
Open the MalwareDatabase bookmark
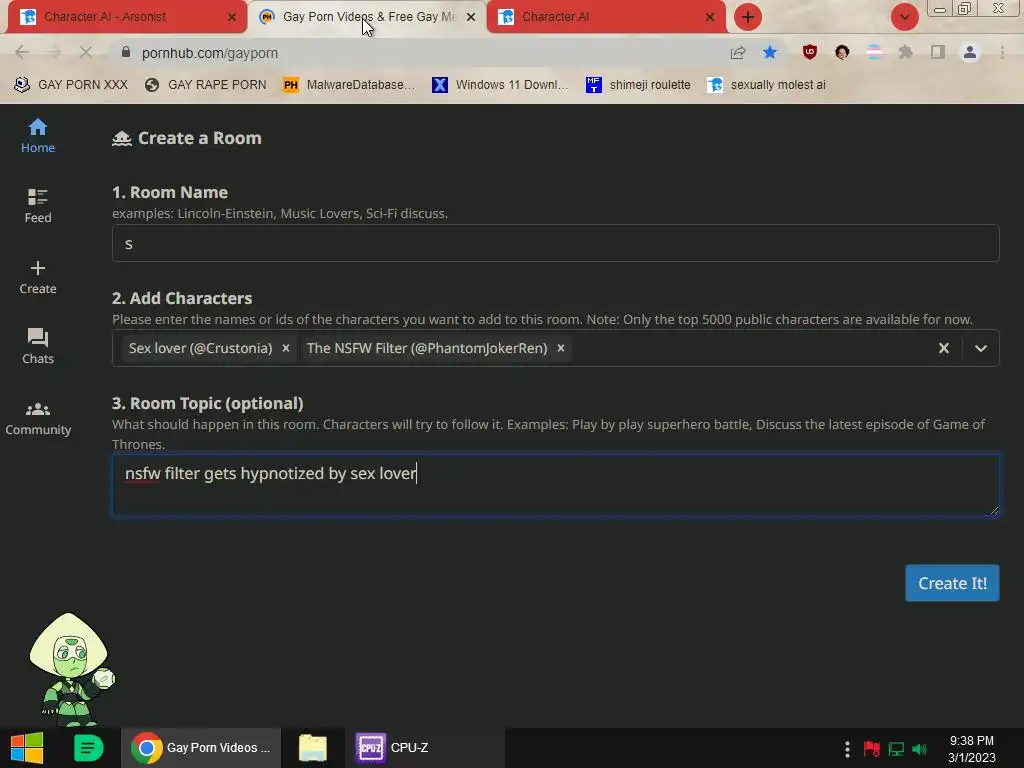[x=349, y=85]
